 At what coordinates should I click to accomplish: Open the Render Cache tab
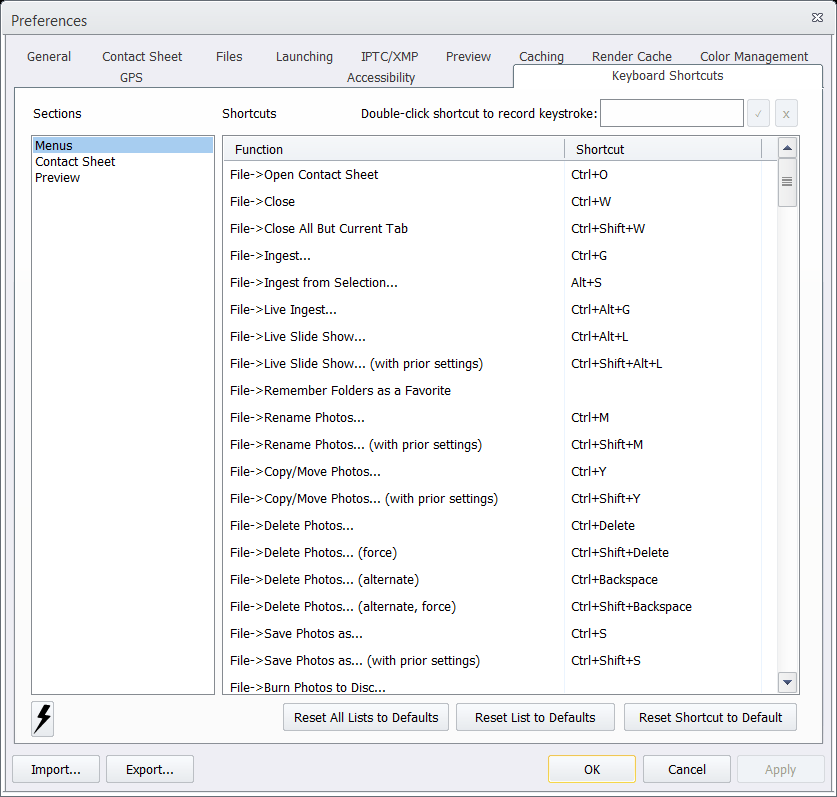pyautogui.click(x=631, y=57)
